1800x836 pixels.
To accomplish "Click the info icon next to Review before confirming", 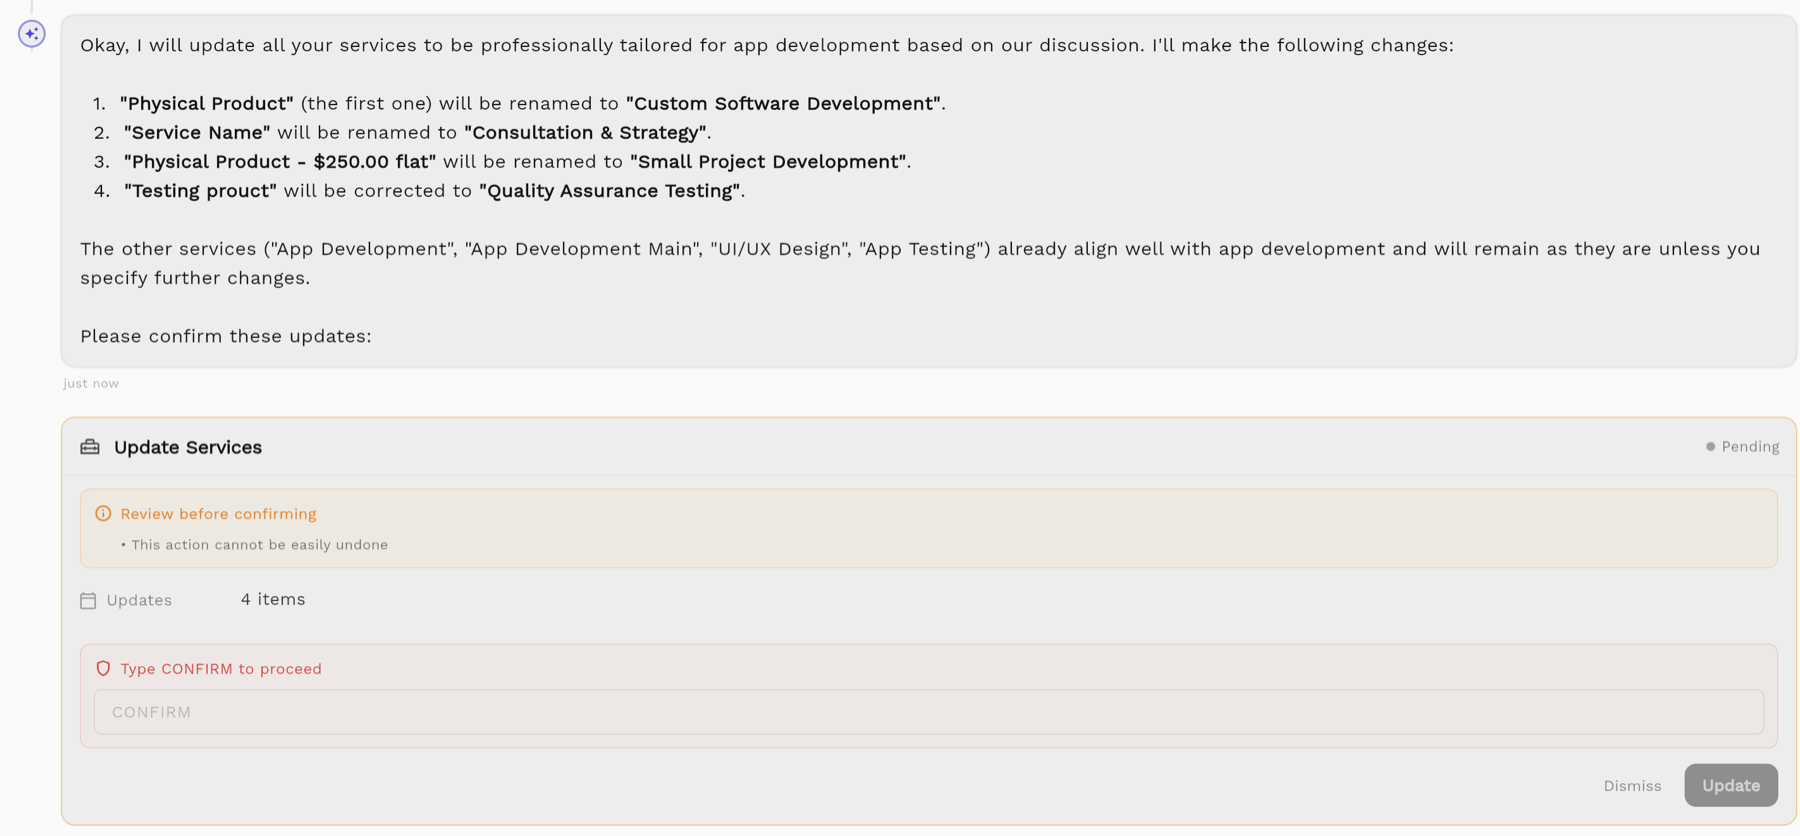I will coord(103,514).
